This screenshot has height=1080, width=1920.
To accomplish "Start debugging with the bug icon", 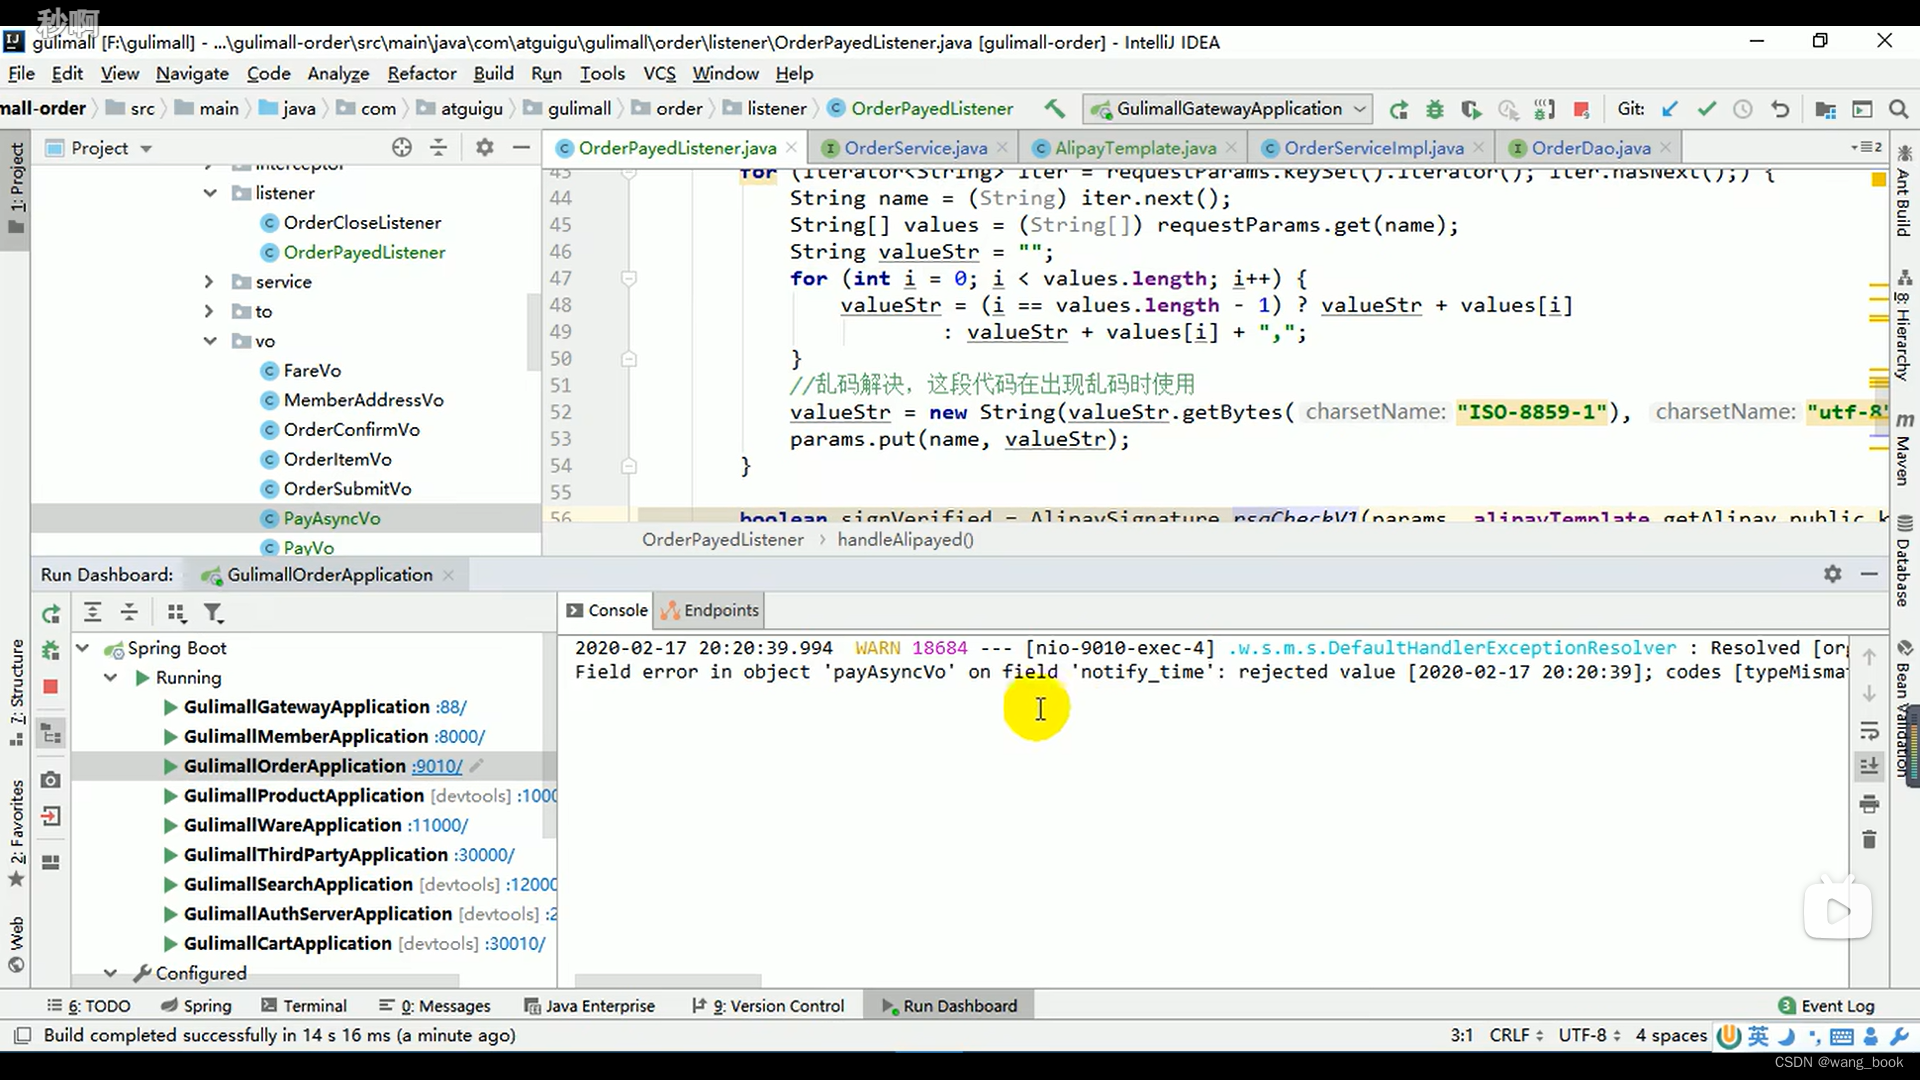I will [x=1435, y=109].
